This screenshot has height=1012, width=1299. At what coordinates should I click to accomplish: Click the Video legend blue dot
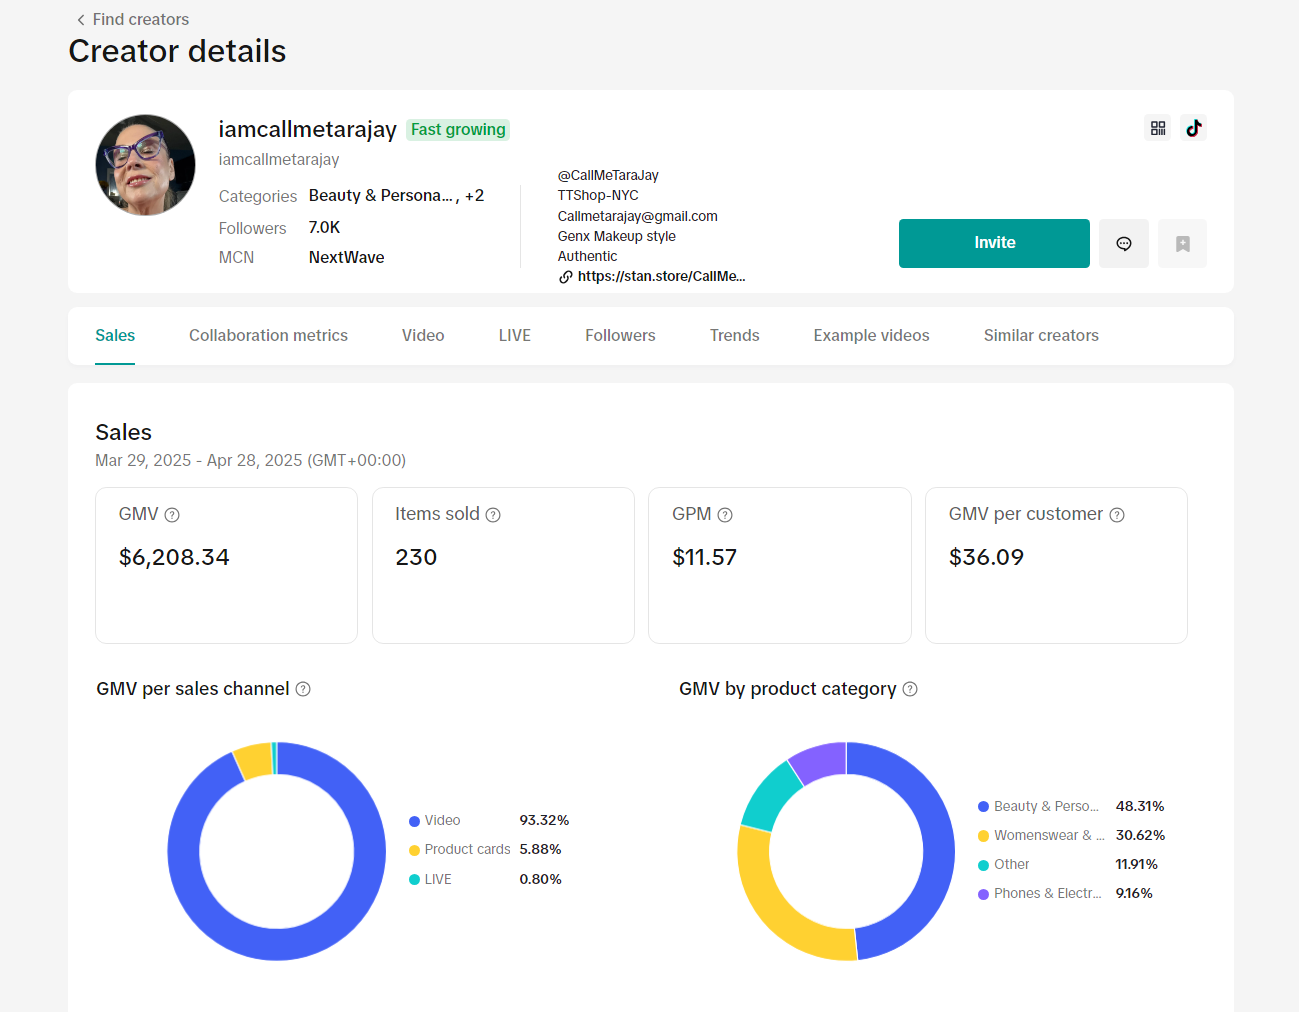(x=414, y=821)
